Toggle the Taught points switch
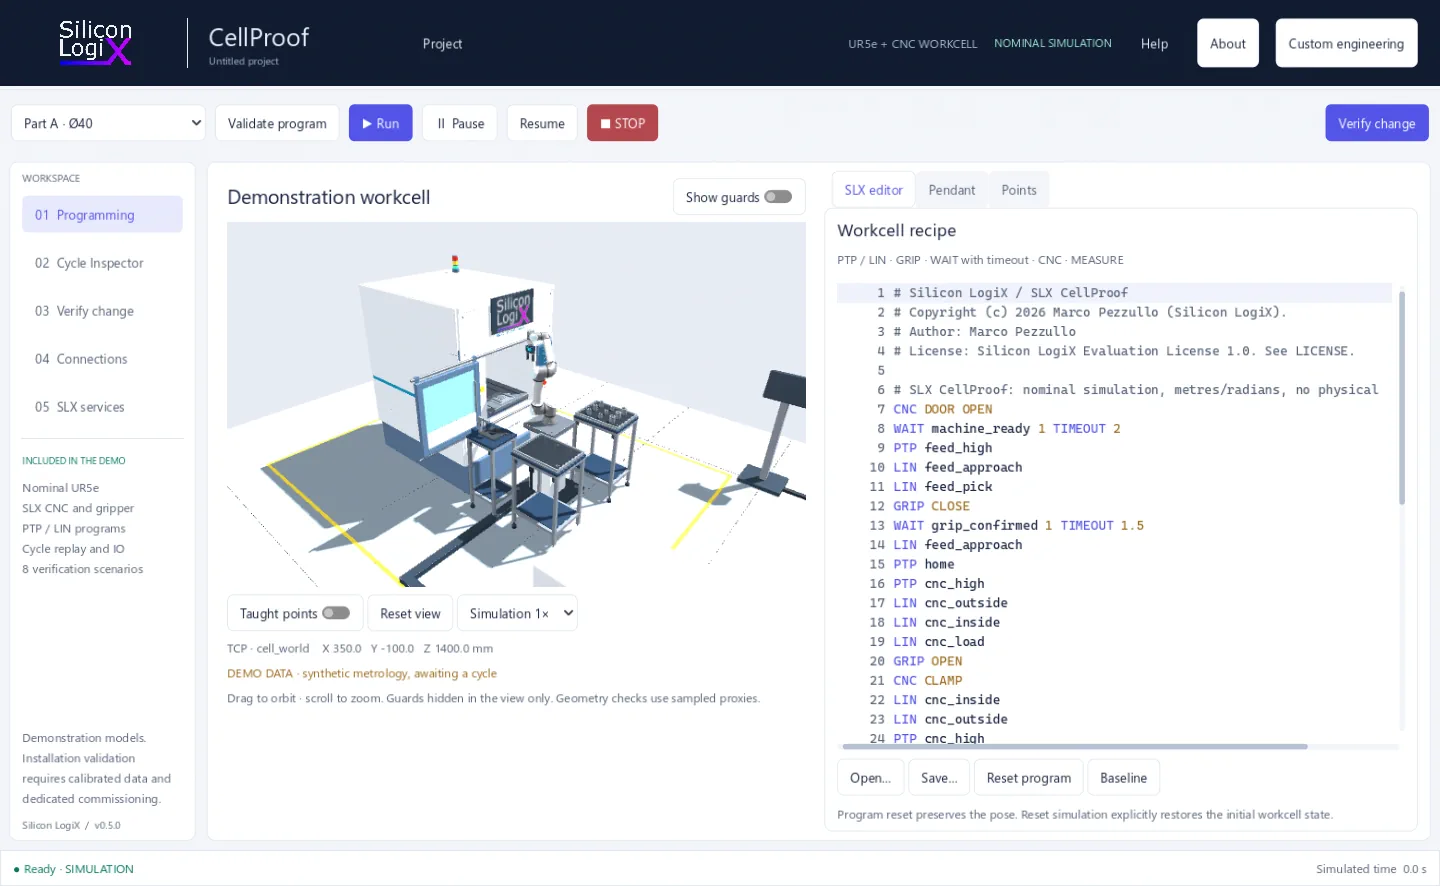The image size is (1440, 886). click(x=336, y=613)
